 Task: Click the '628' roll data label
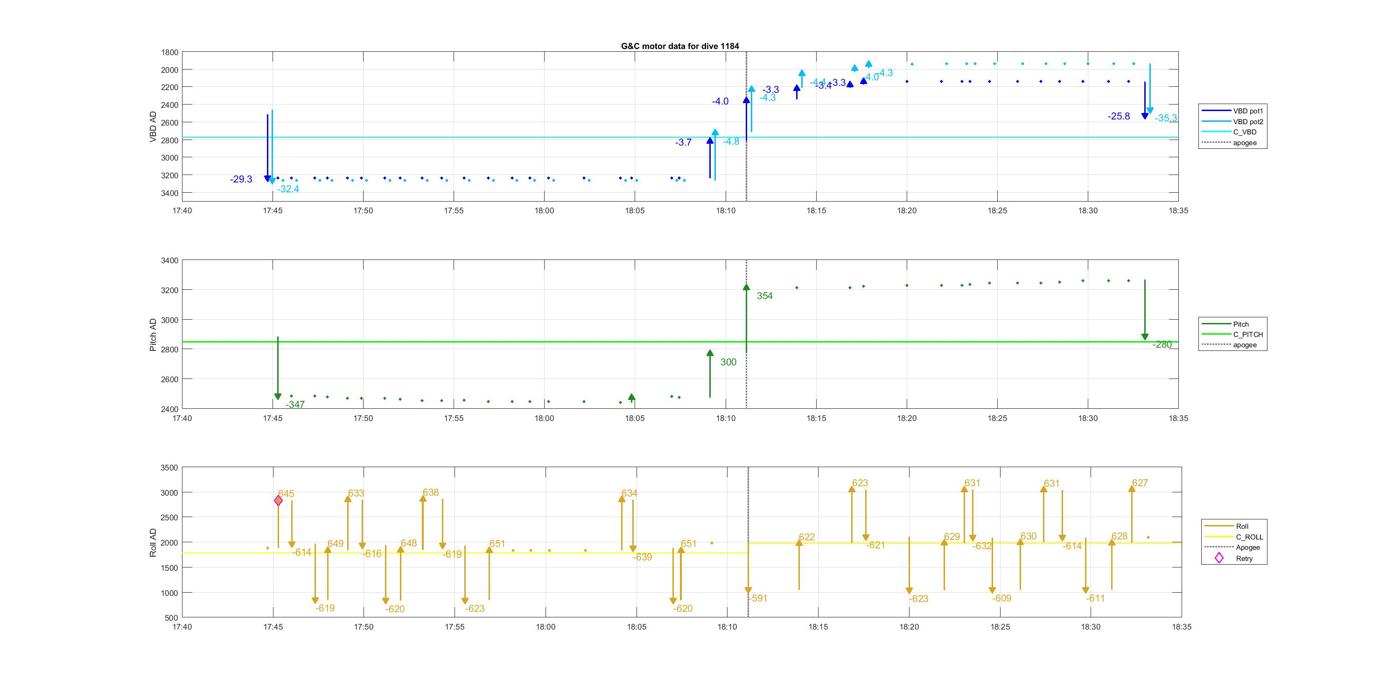pyautogui.click(x=1120, y=537)
